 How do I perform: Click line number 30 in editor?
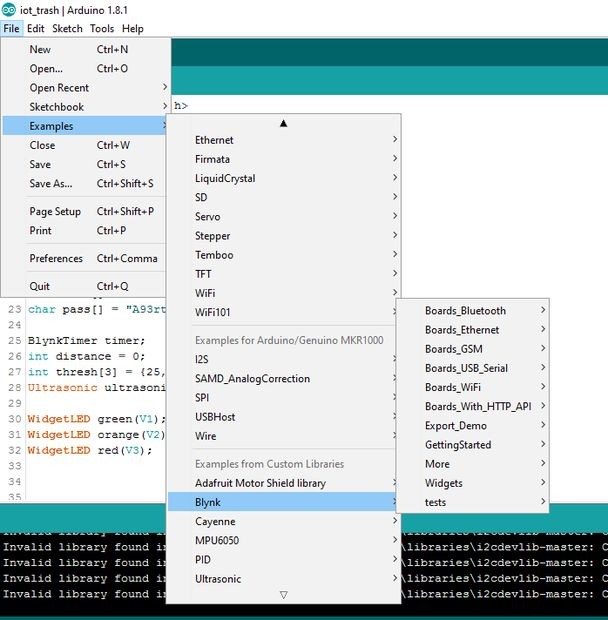click(15, 419)
